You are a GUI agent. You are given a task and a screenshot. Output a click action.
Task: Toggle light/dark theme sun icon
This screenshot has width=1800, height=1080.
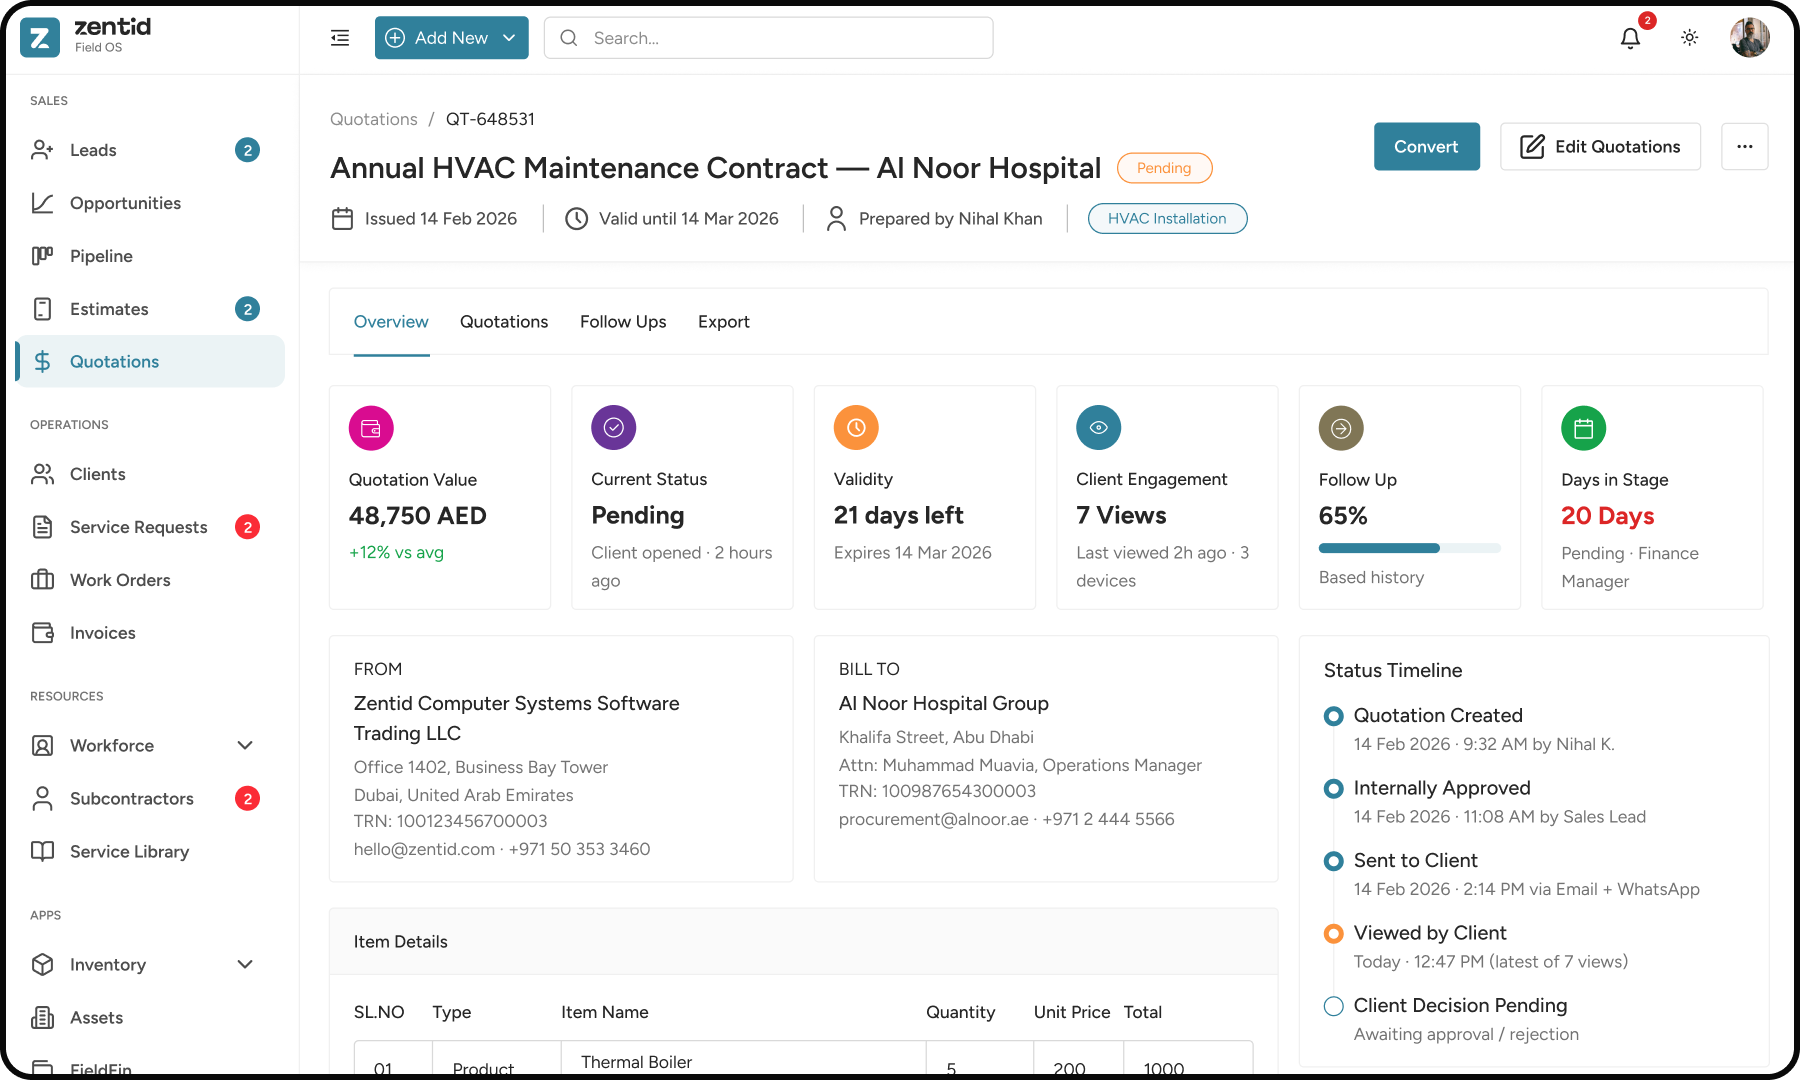[1690, 38]
